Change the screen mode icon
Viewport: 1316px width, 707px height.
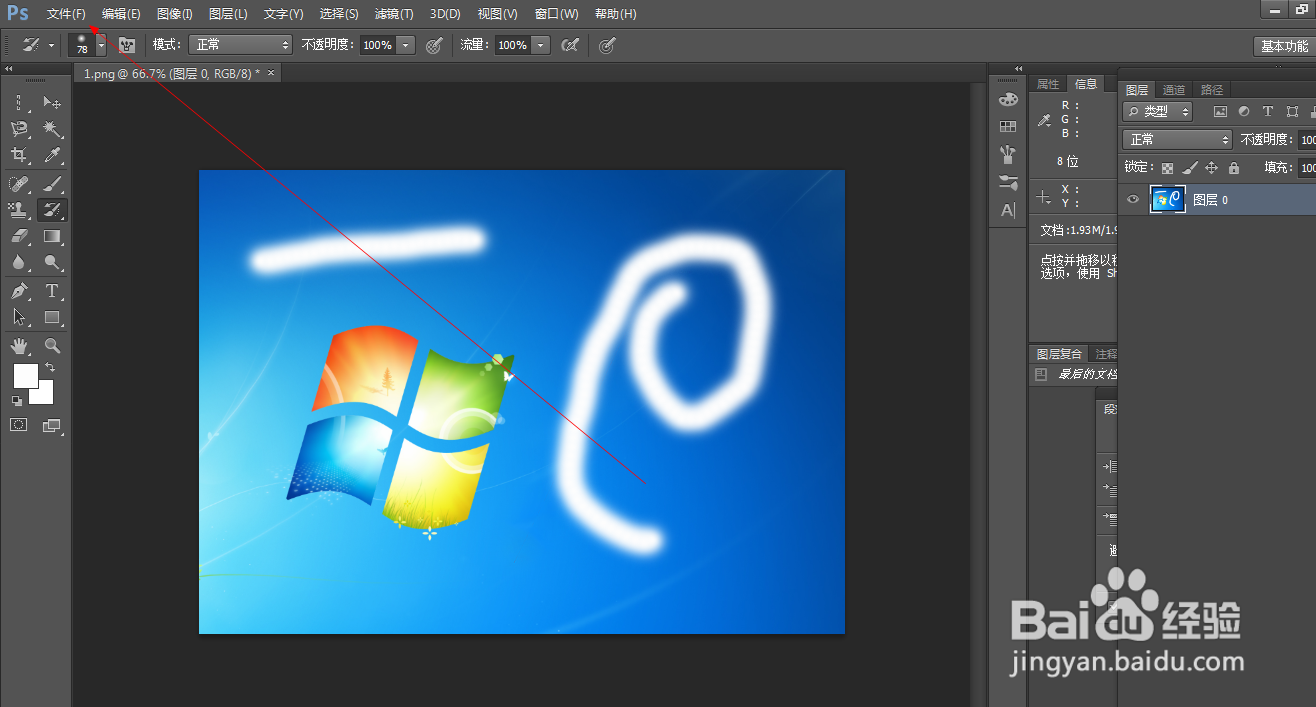52,425
